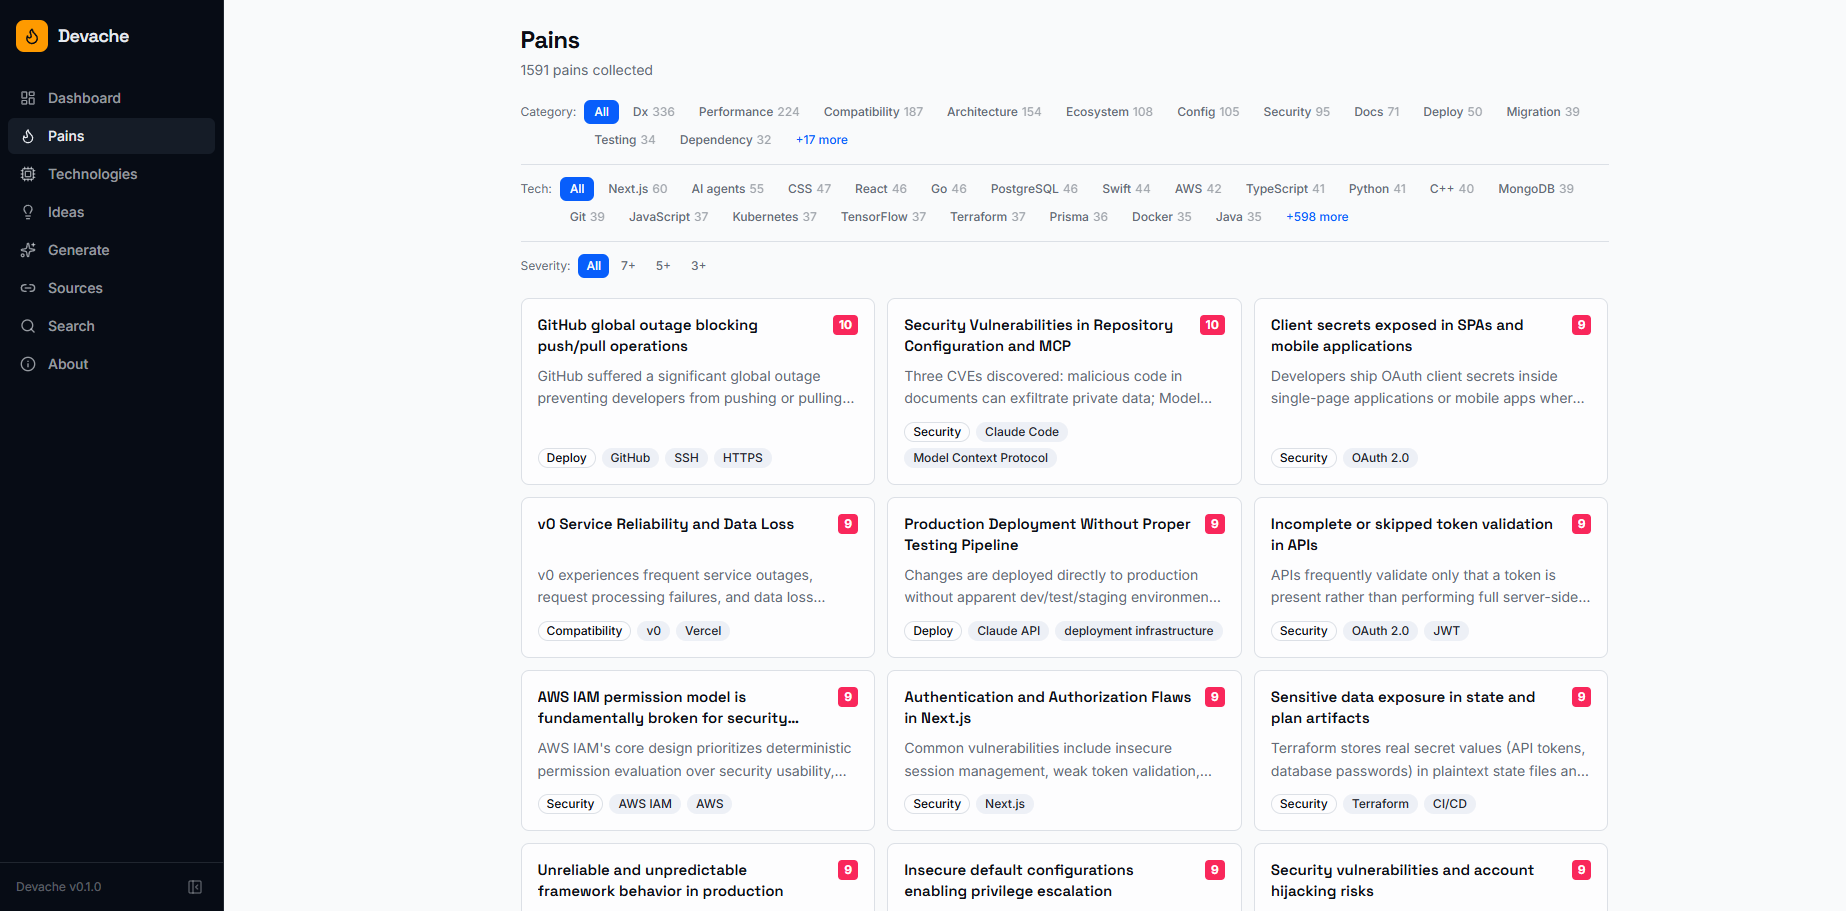Open GitHub global outage pain card
This screenshot has width=1846, height=911.
click(698, 391)
